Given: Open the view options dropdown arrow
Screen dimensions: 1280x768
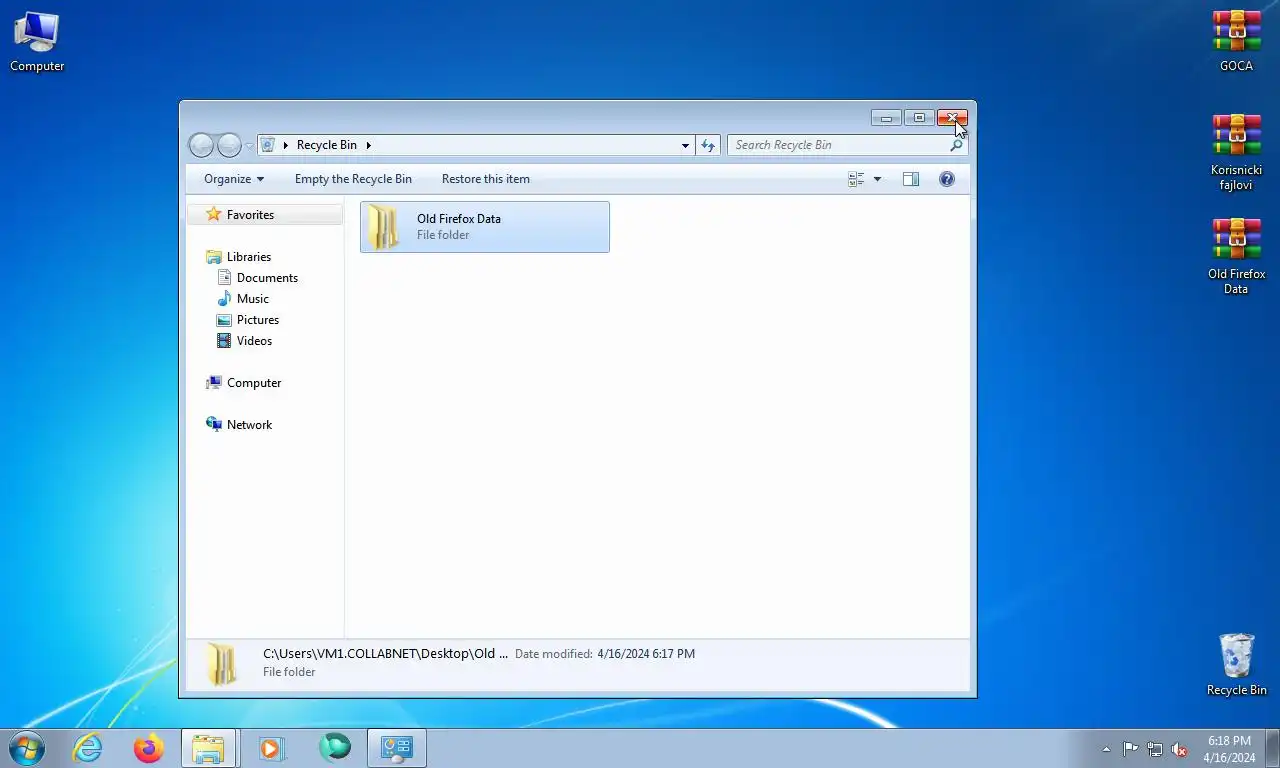Looking at the screenshot, I should coord(878,179).
